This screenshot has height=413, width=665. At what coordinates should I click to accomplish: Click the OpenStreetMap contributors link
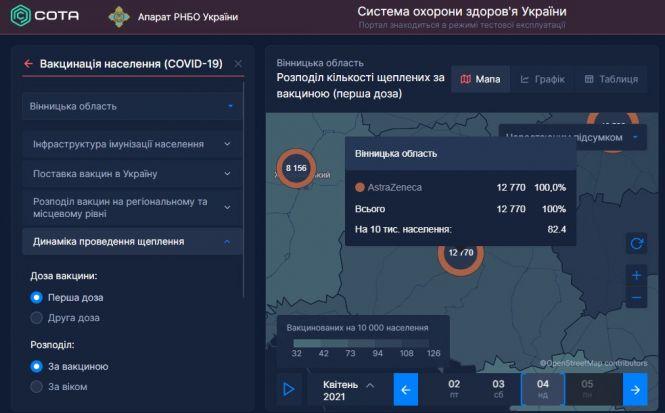click(594, 363)
